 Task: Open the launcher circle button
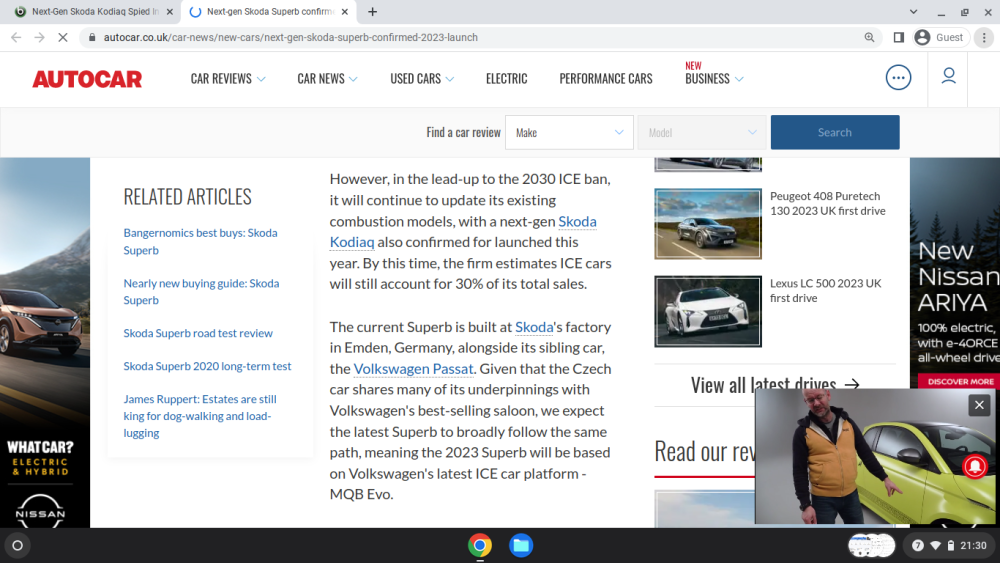tap(17, 545)
